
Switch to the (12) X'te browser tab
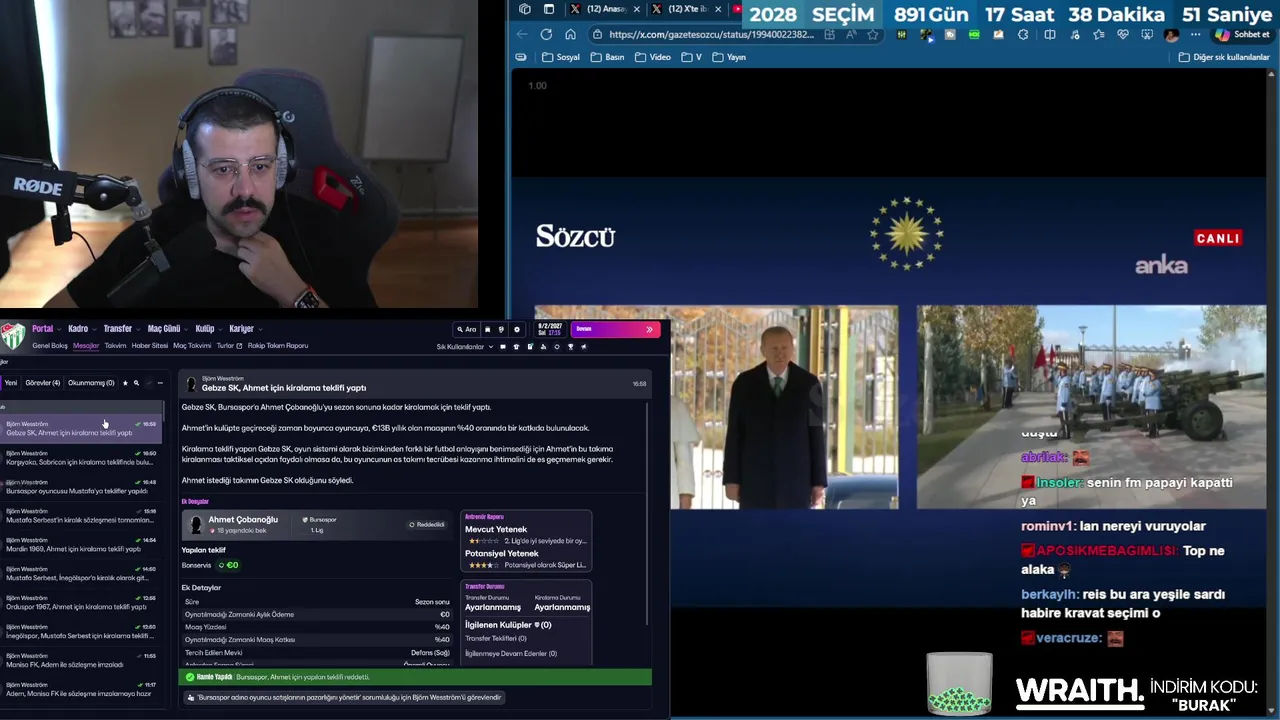click(x=687, y=9)
